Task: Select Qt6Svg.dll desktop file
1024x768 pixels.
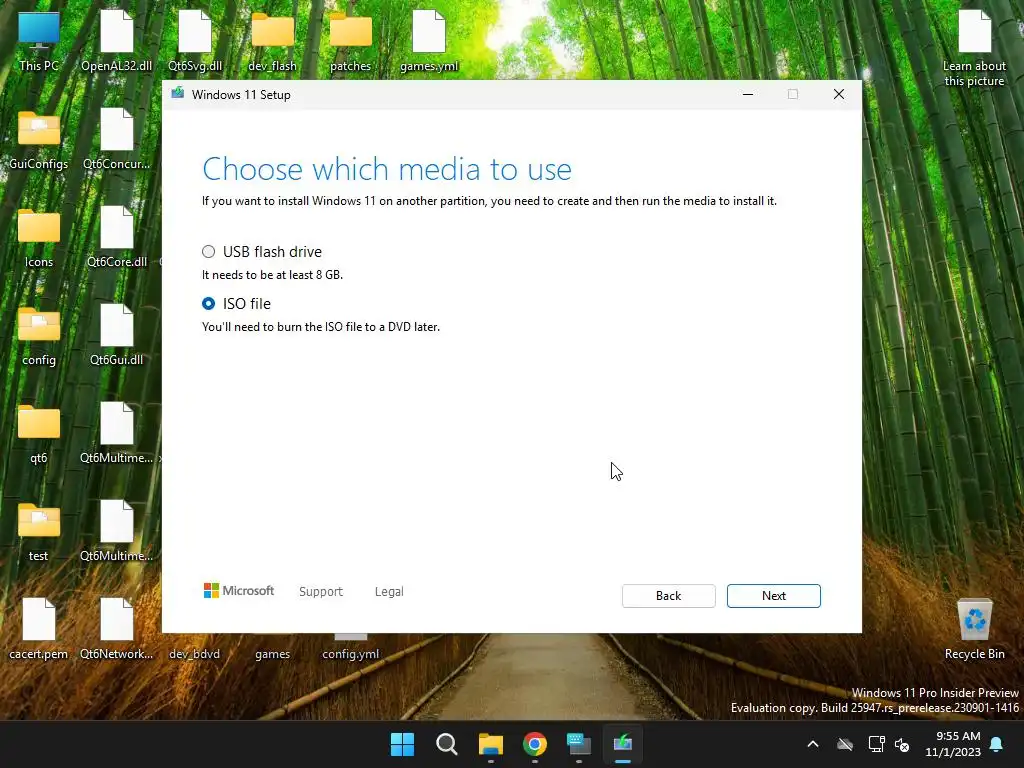Action: click(x=195, y=42)
